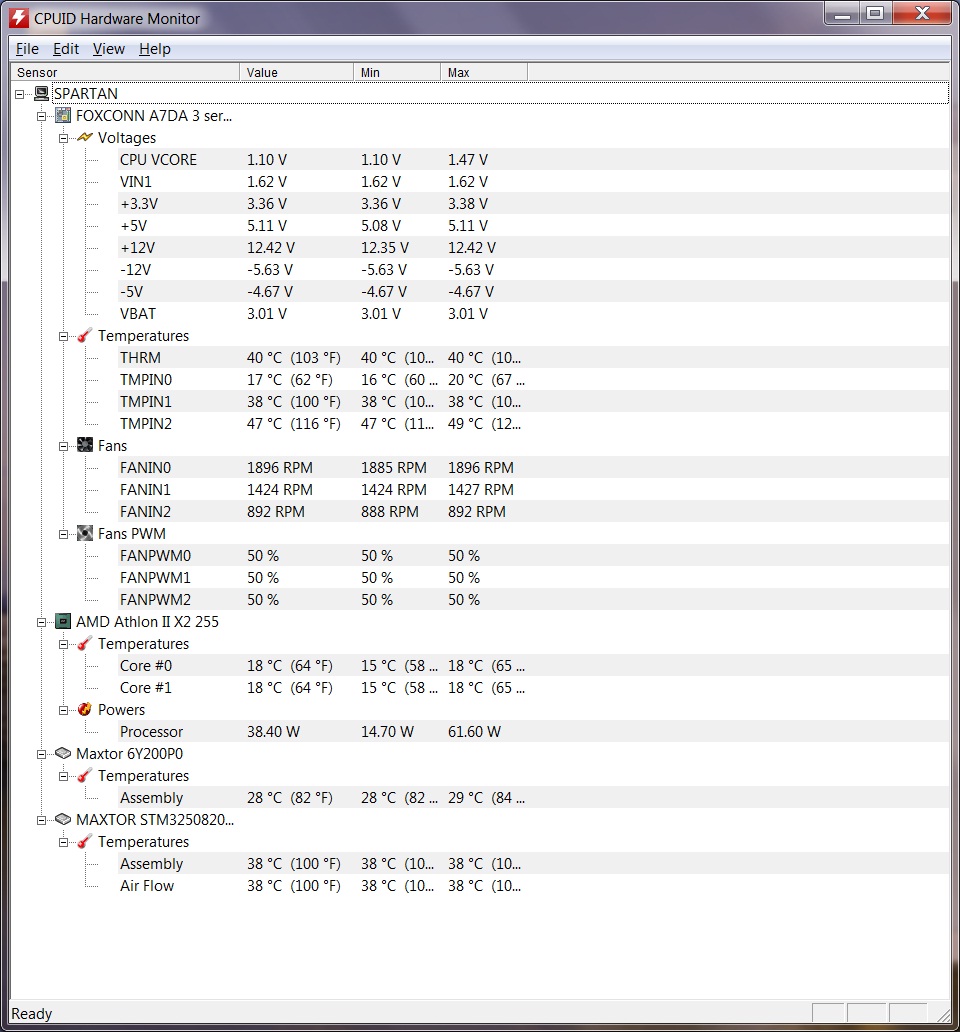The image size is (960, 1032).
Task: Collapse the MAXTOR STM3250820 node
Action: [41, 820]
